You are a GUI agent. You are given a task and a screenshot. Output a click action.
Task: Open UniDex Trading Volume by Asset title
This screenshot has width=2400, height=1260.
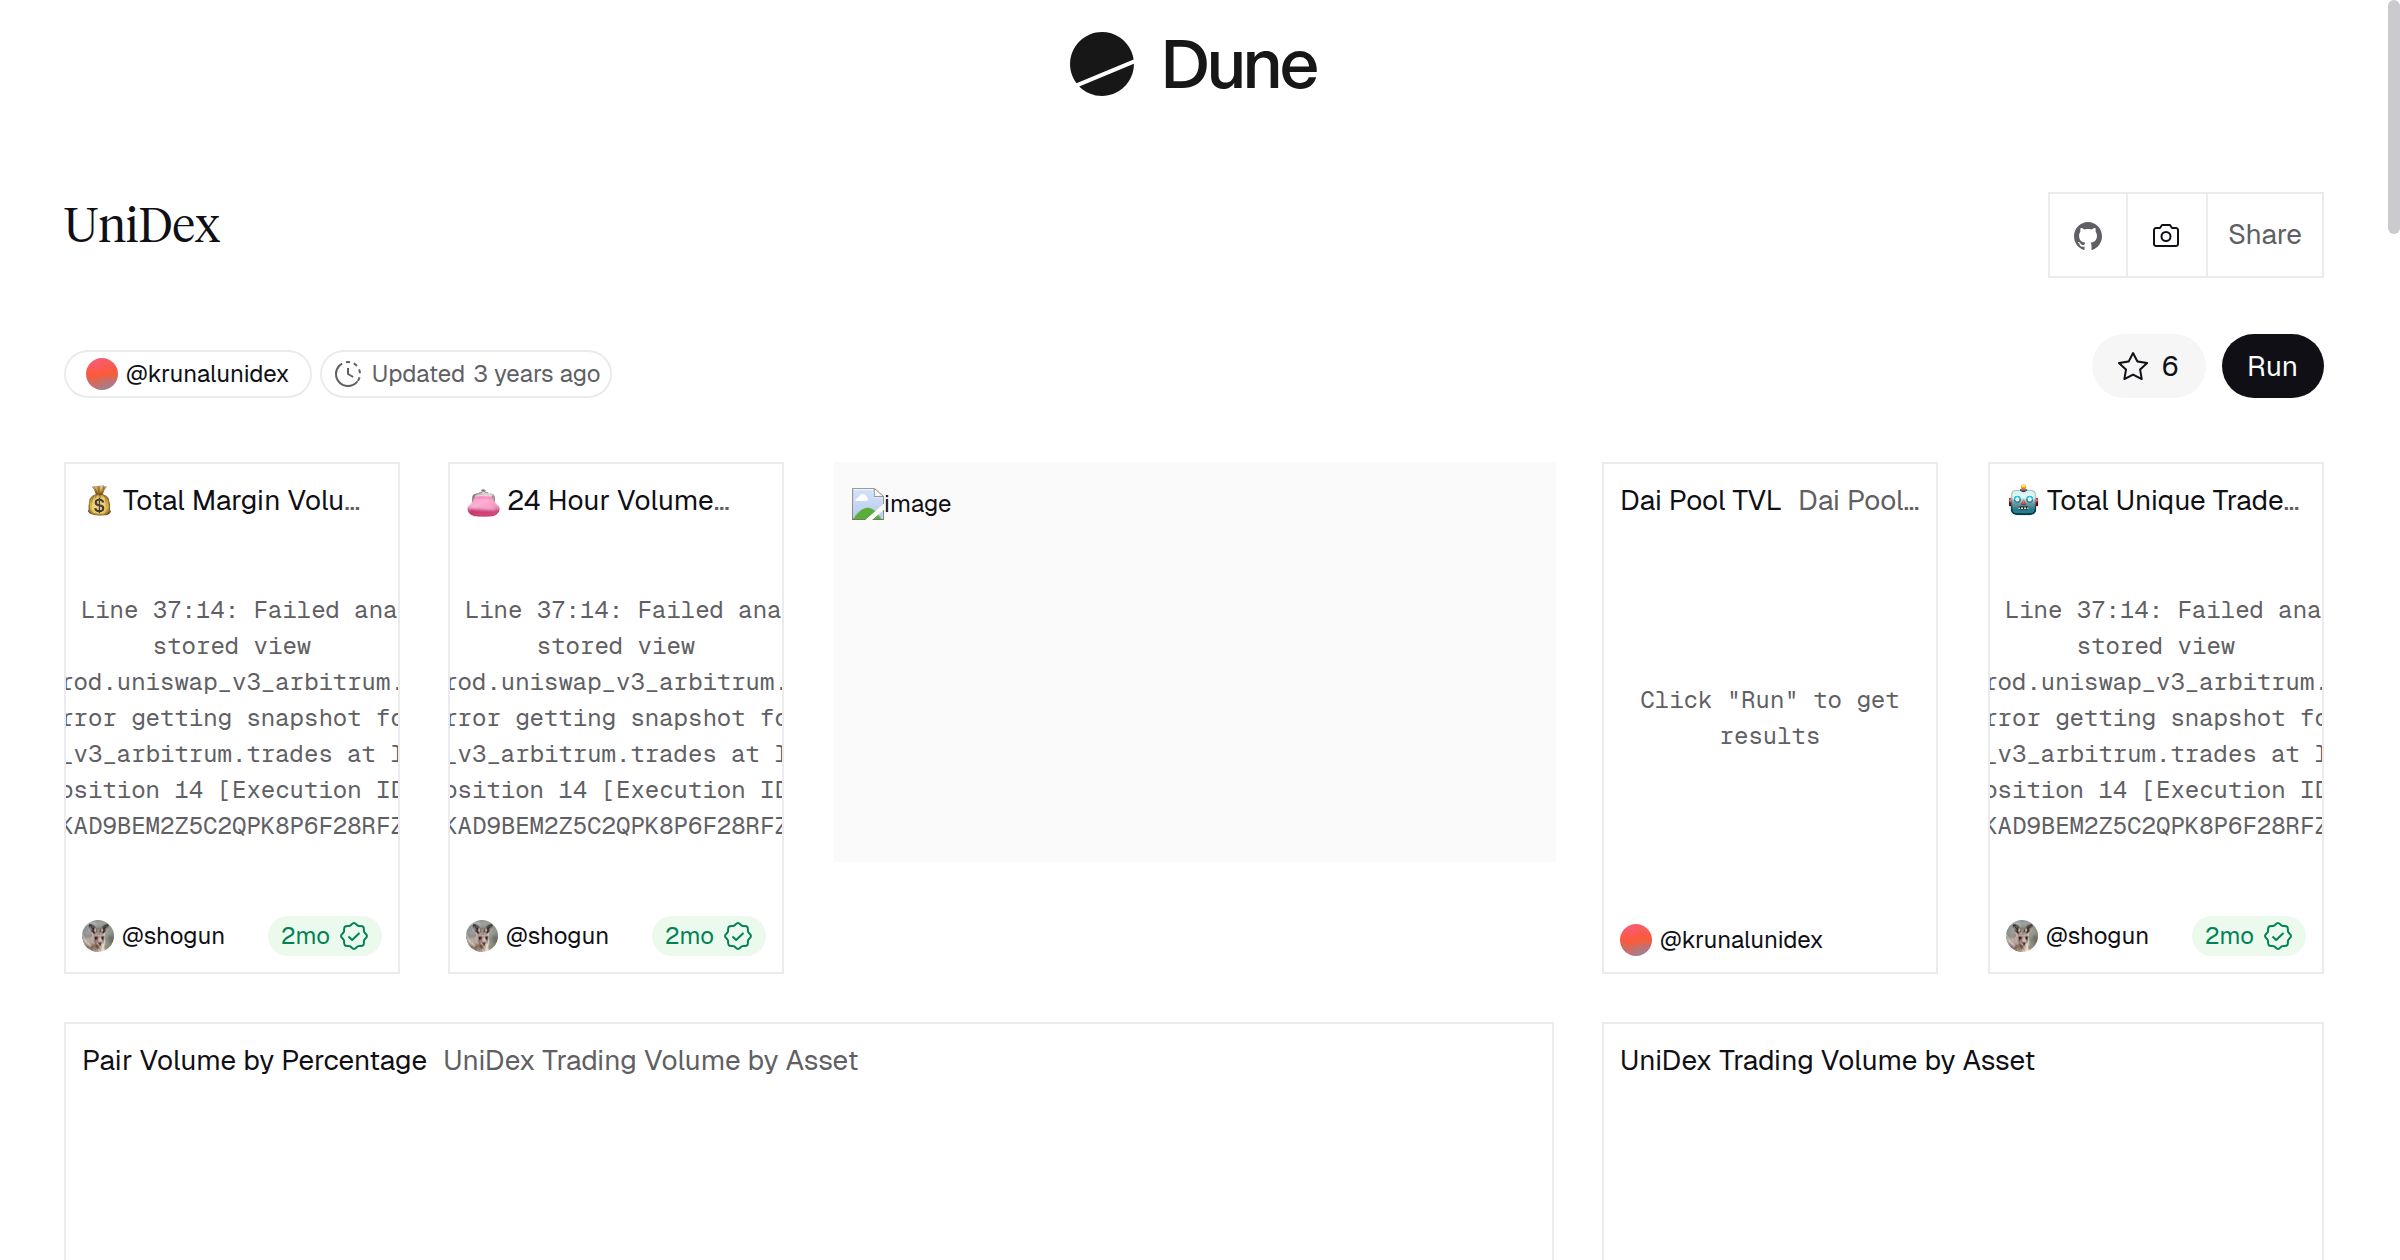coord(1827,1061)
